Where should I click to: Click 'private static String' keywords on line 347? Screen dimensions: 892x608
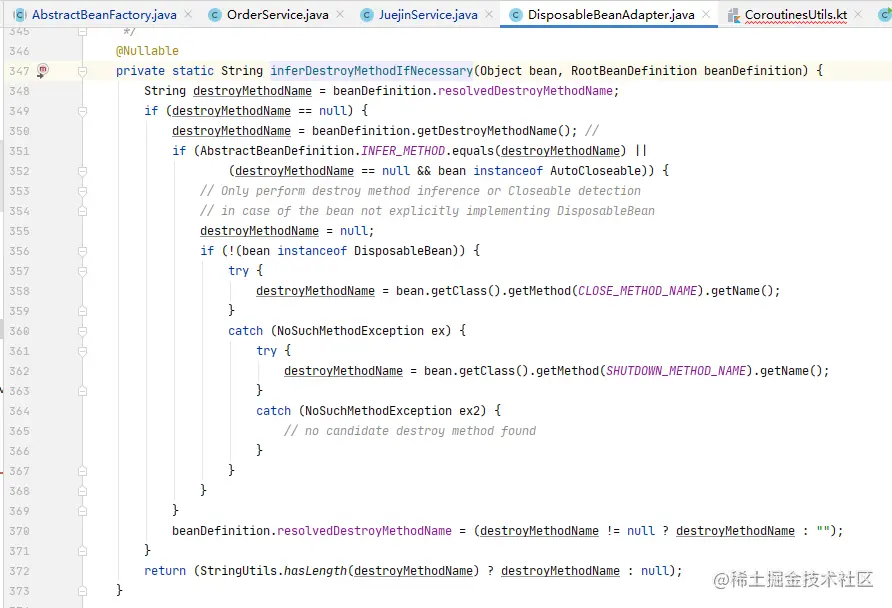(189, 71)
